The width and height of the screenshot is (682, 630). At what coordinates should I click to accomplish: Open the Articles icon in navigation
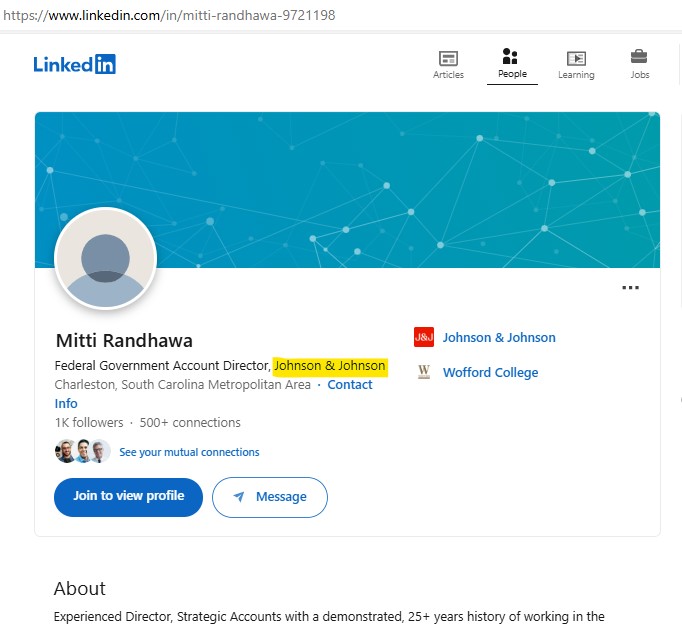click(x=448, y=58)
